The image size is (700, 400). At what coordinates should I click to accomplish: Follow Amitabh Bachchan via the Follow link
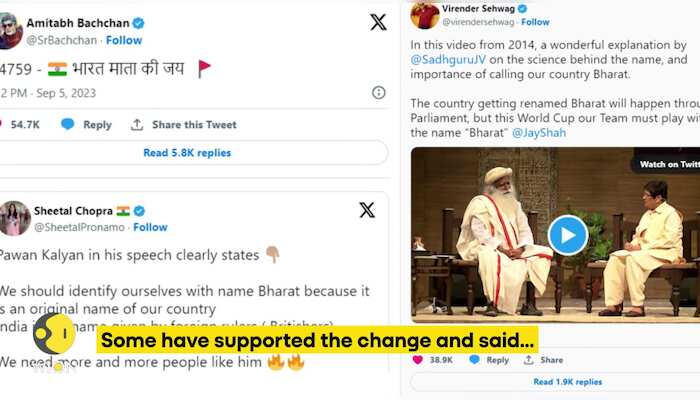click(x=123, y=40)
